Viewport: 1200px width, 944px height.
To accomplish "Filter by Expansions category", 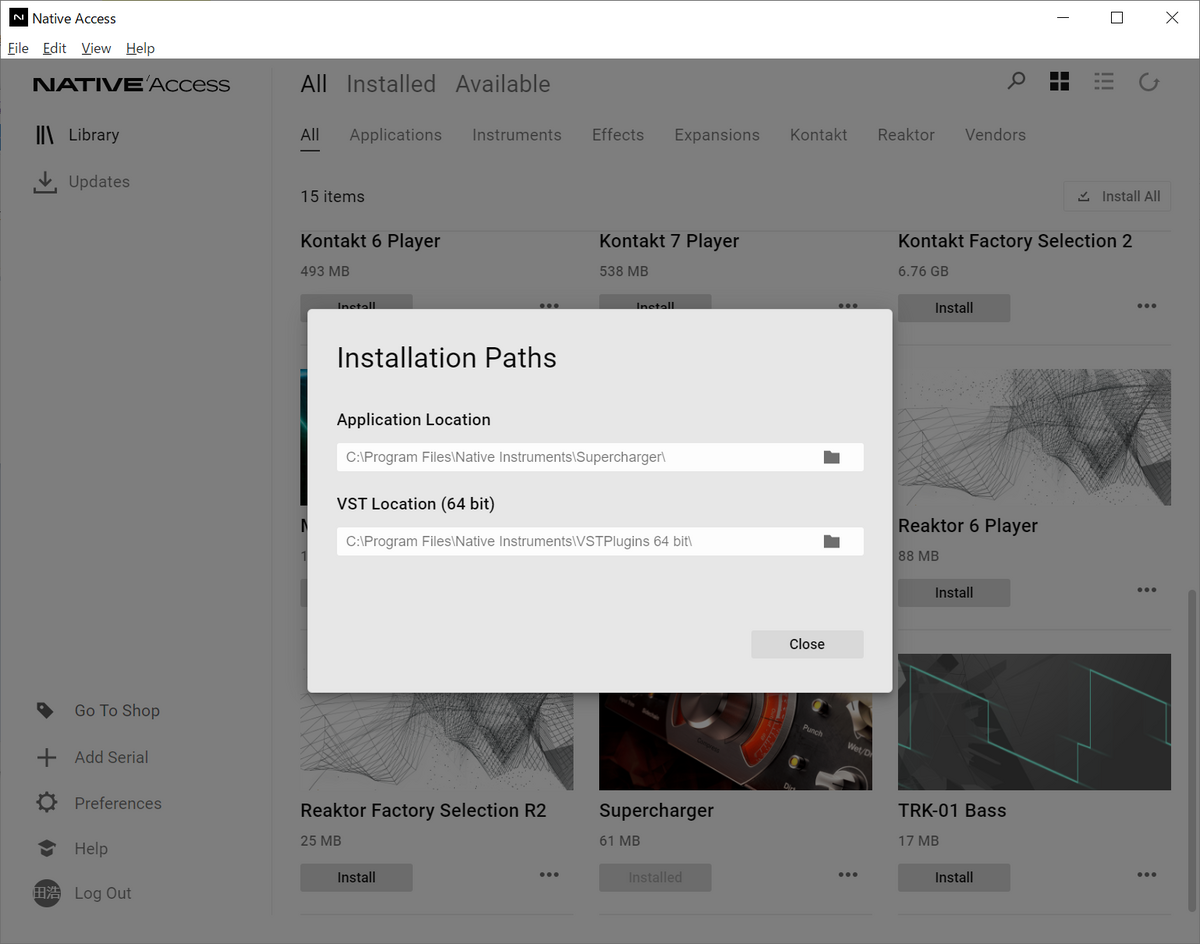I will [717, 135].
